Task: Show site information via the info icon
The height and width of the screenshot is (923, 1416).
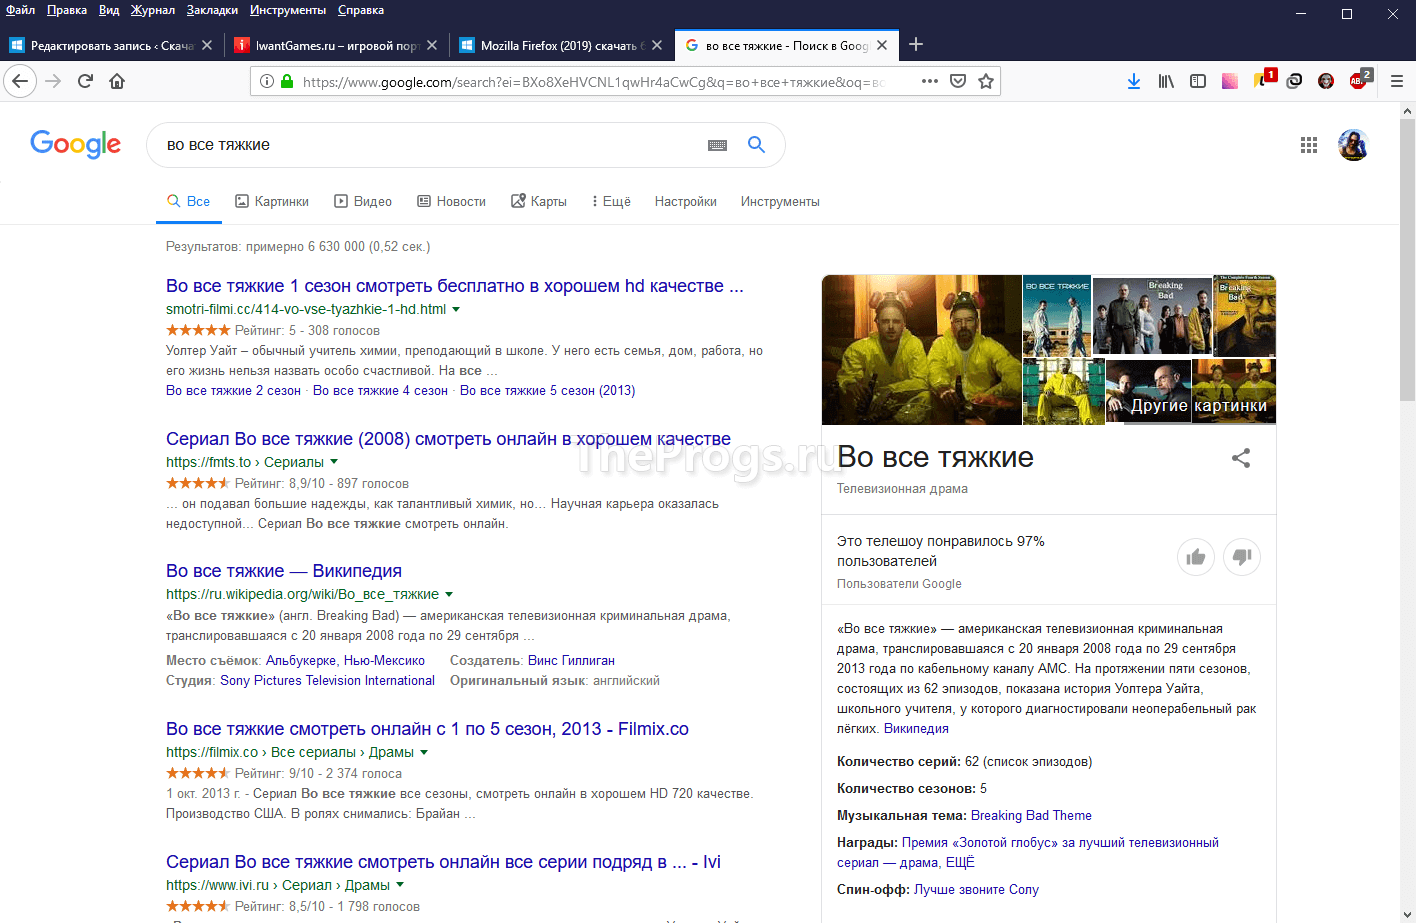Action: click(267, 81)
